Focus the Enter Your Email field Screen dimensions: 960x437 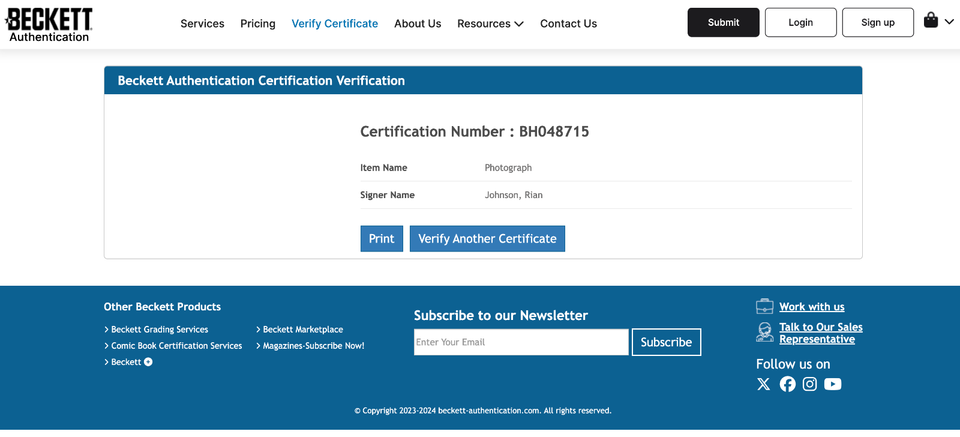[x=521, y=342]
